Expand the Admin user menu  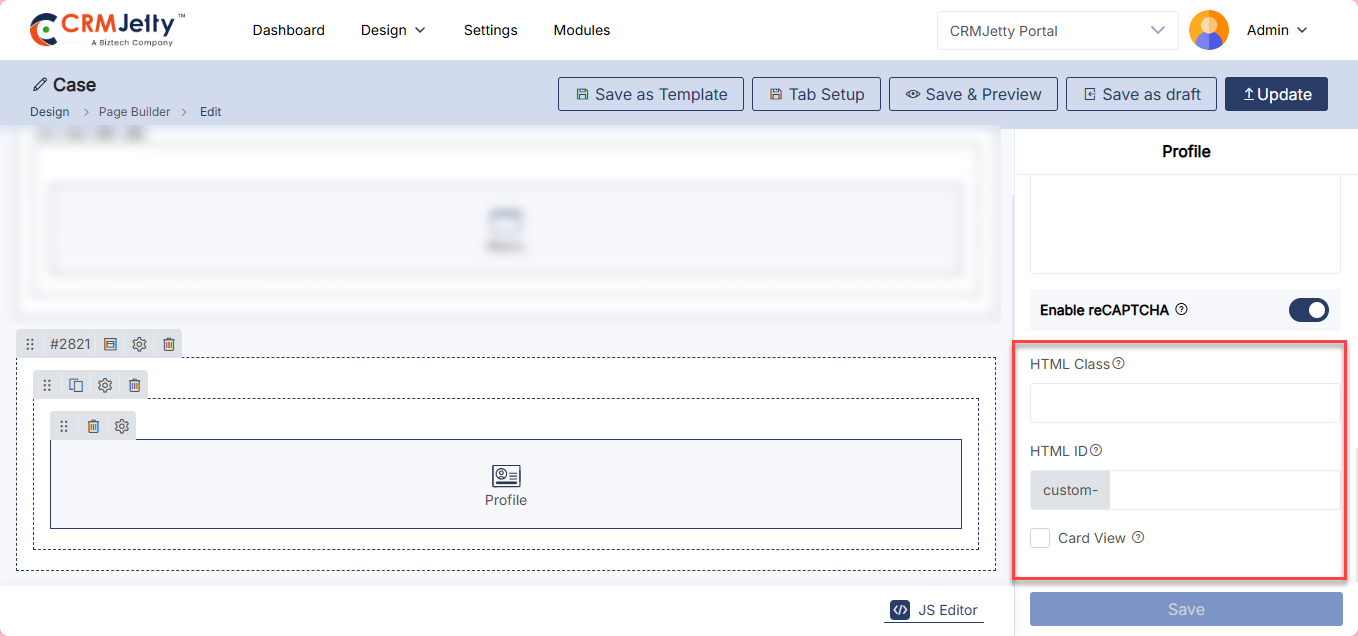1277,30
